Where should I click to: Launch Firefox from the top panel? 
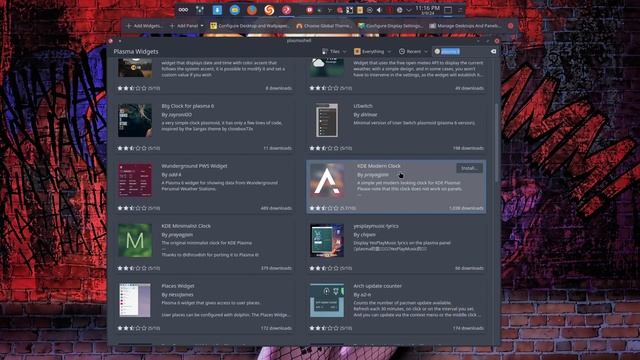coord(252,10)
